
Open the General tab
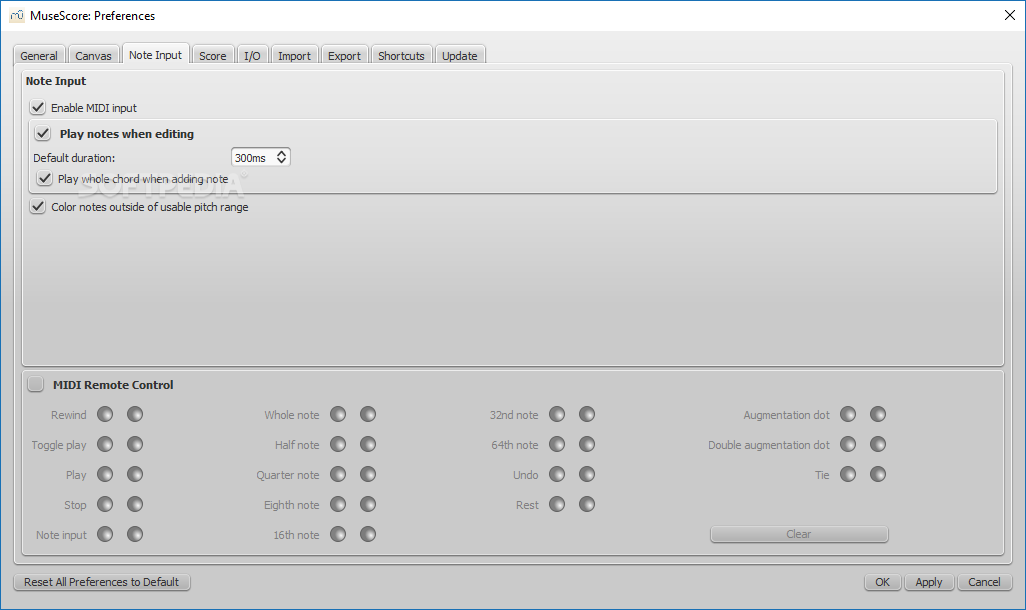pos(39,56)
